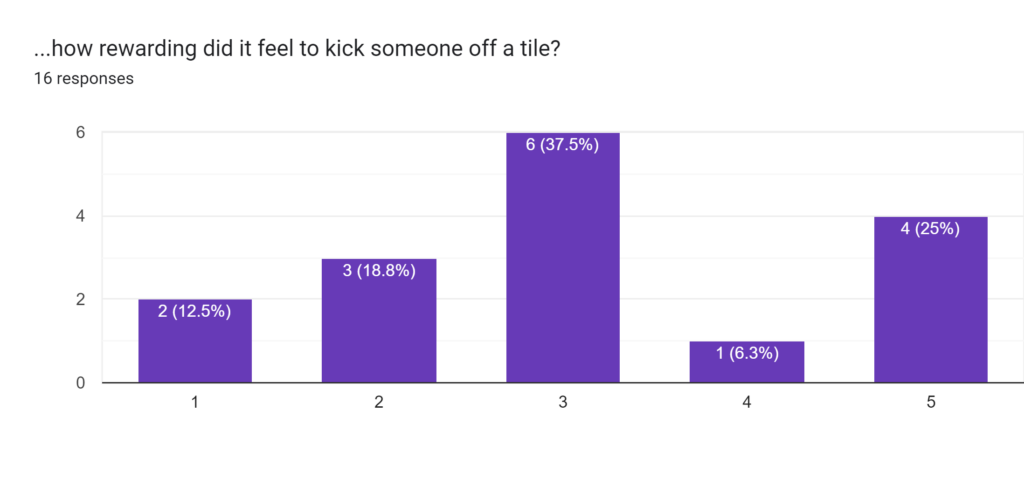Image resolution: width=1024 pixels, height=487 pixels.
Task: Click the "2 (12.5%)" data label
Action: pos(195,311)
